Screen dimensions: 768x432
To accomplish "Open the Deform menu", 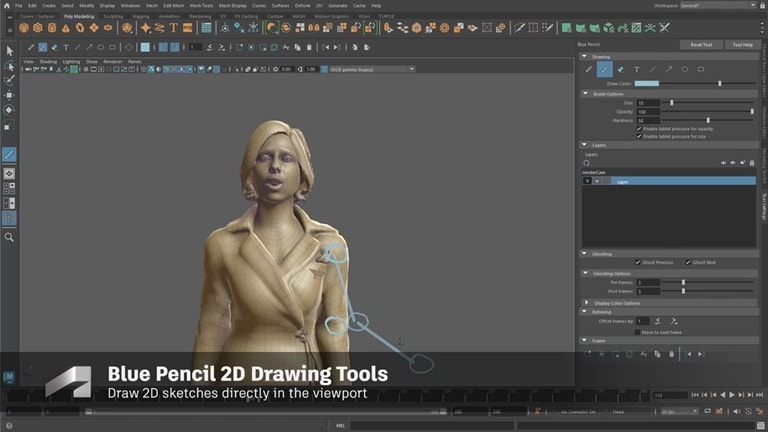I will pos(302,5).
